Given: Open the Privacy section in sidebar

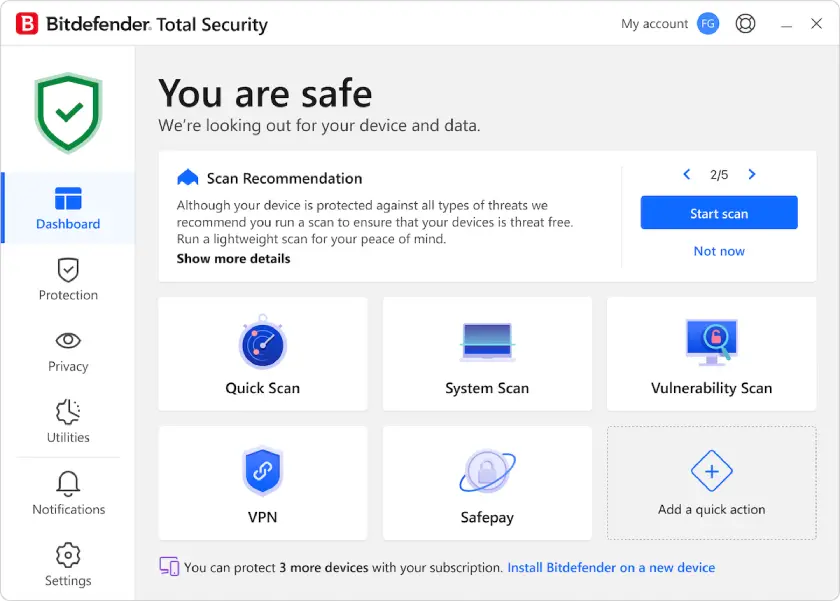Looking at the screenshot, I should 67,351.
